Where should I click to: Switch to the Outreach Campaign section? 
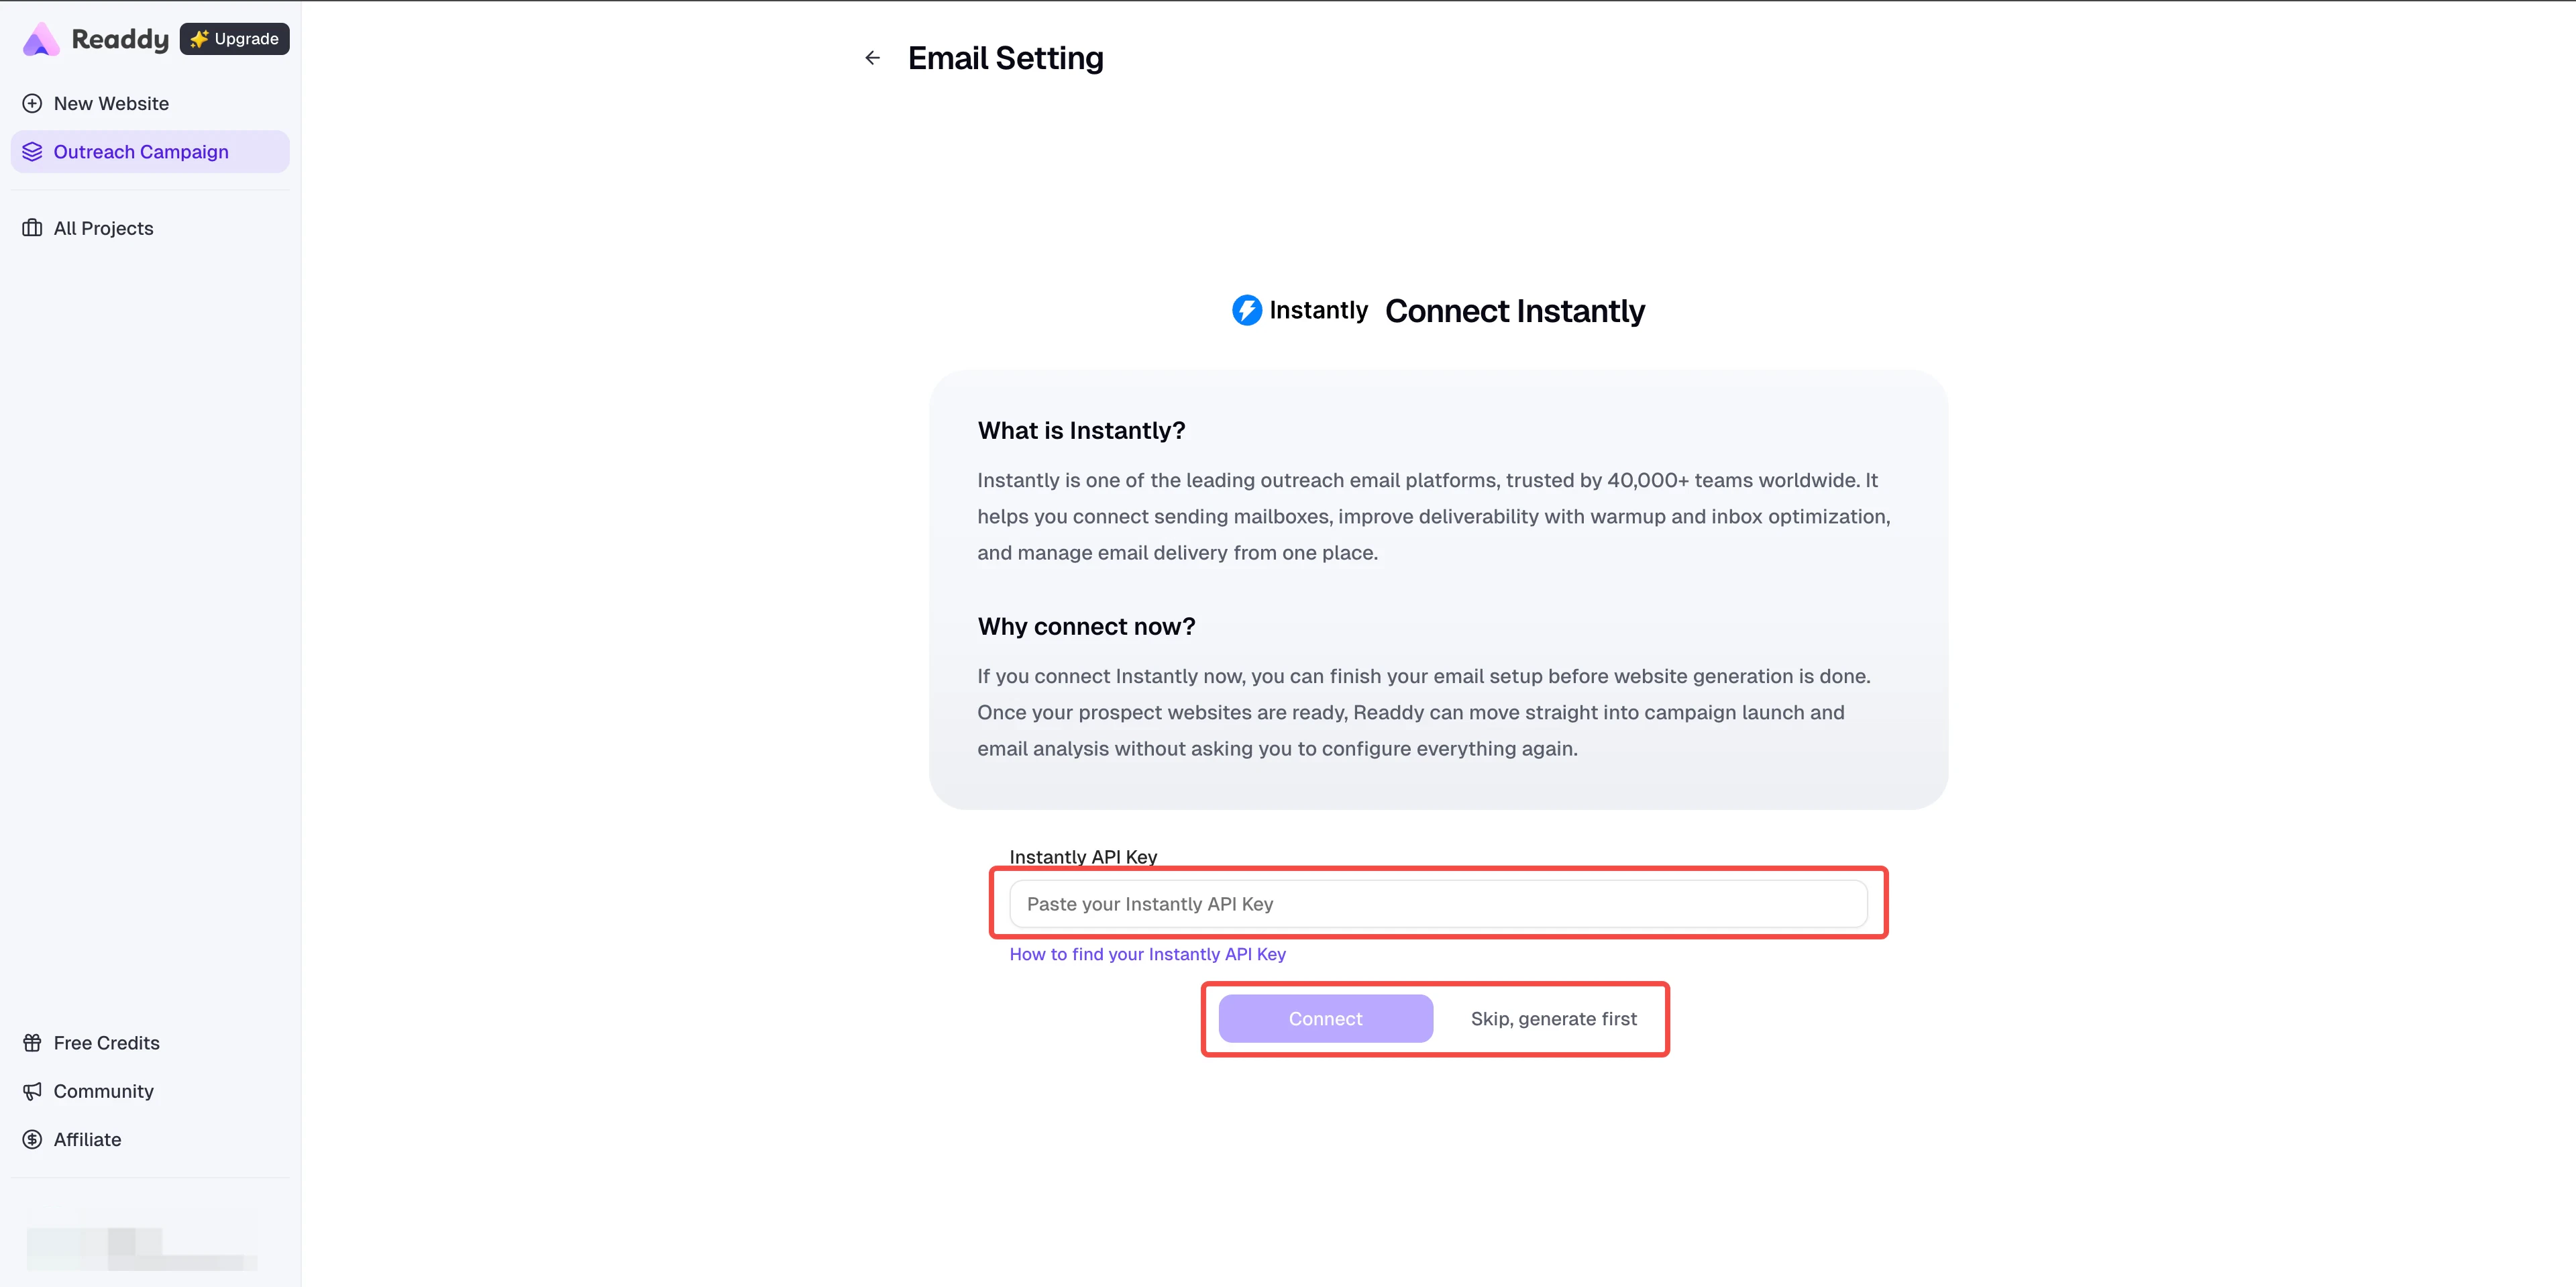[x=140, y=151]
